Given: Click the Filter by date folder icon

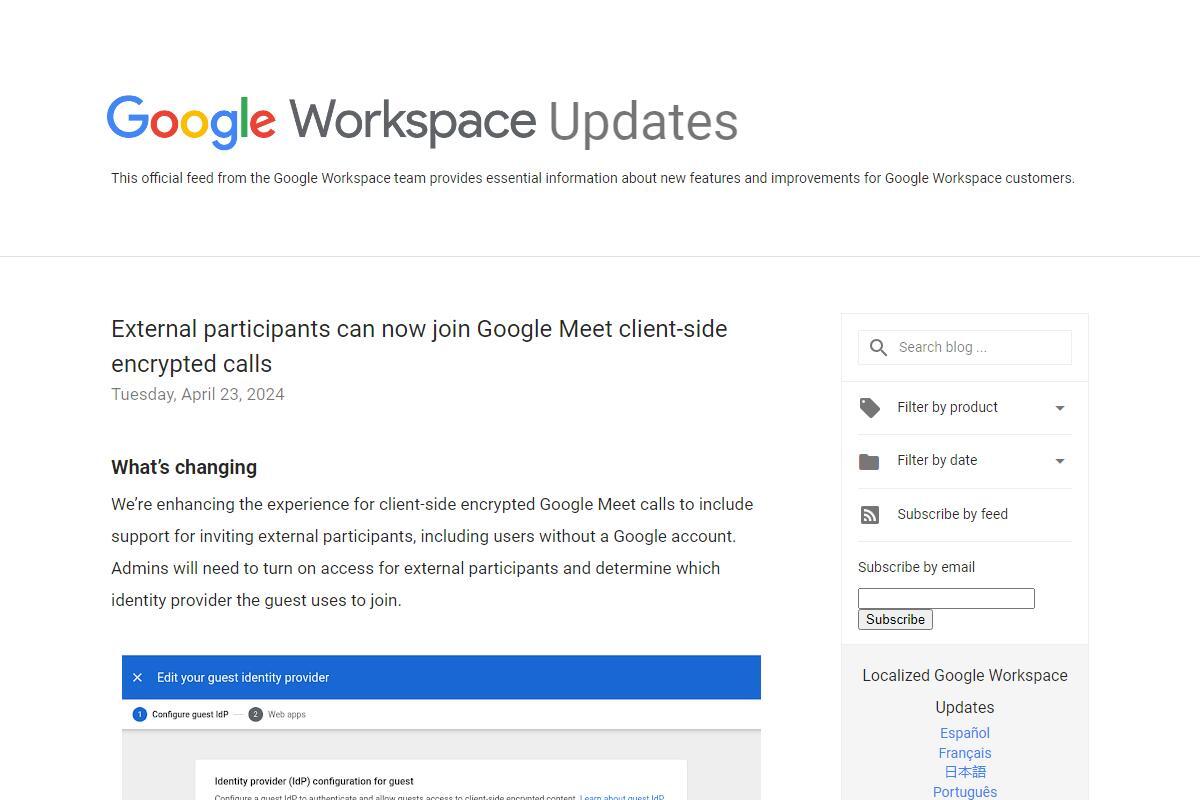Looking at the screenshot, I should coord(869,461).
